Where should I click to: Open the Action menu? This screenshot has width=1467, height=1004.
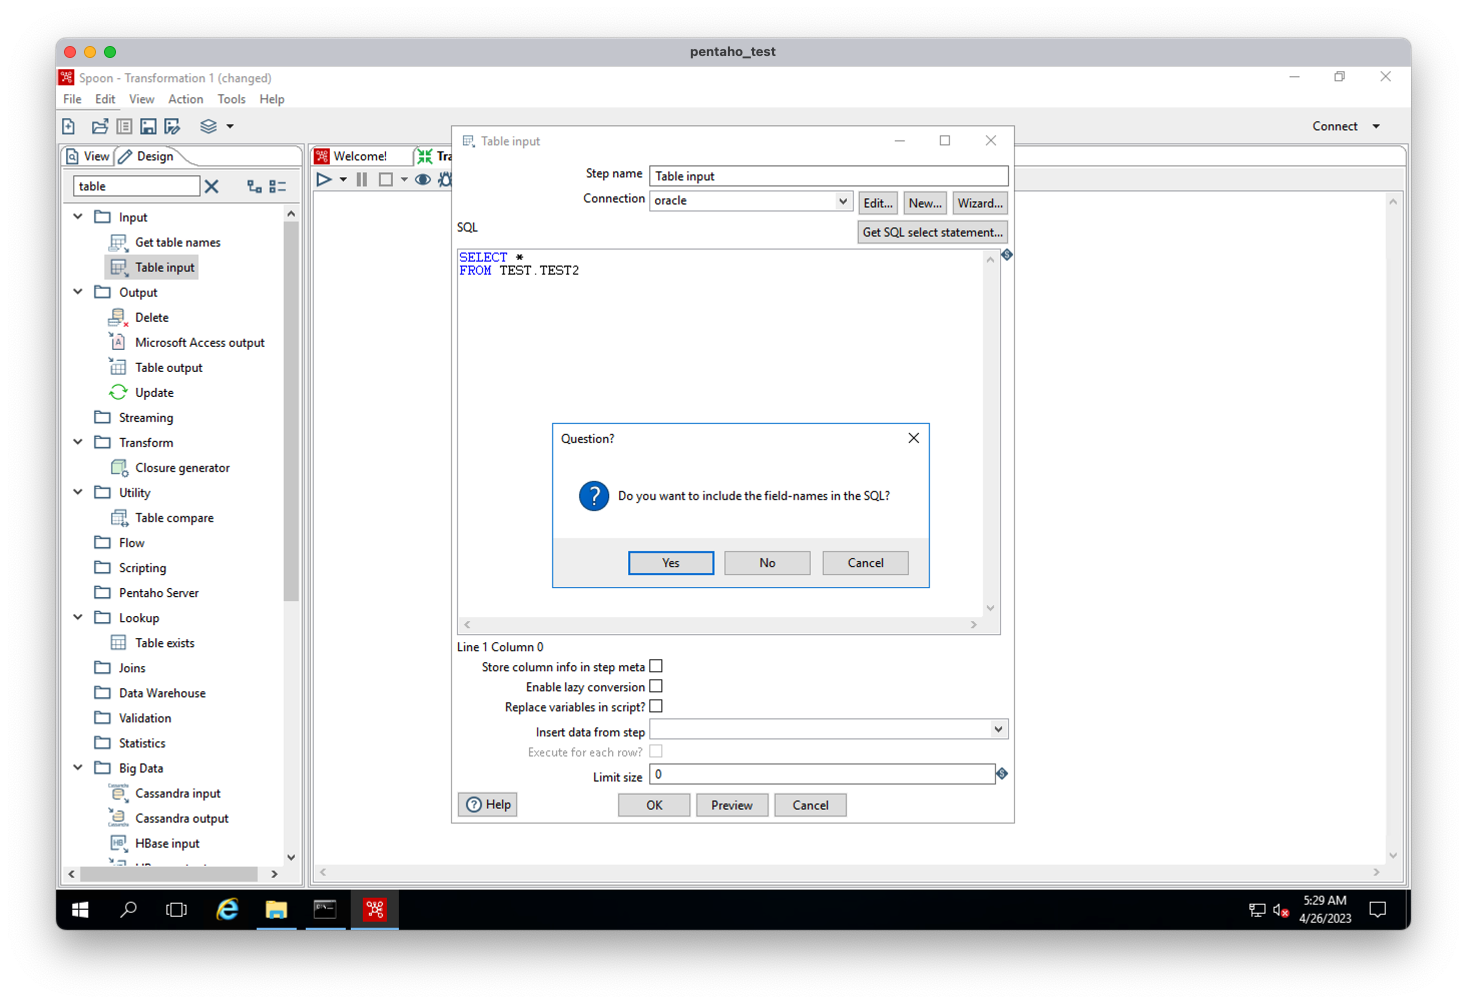185,99
